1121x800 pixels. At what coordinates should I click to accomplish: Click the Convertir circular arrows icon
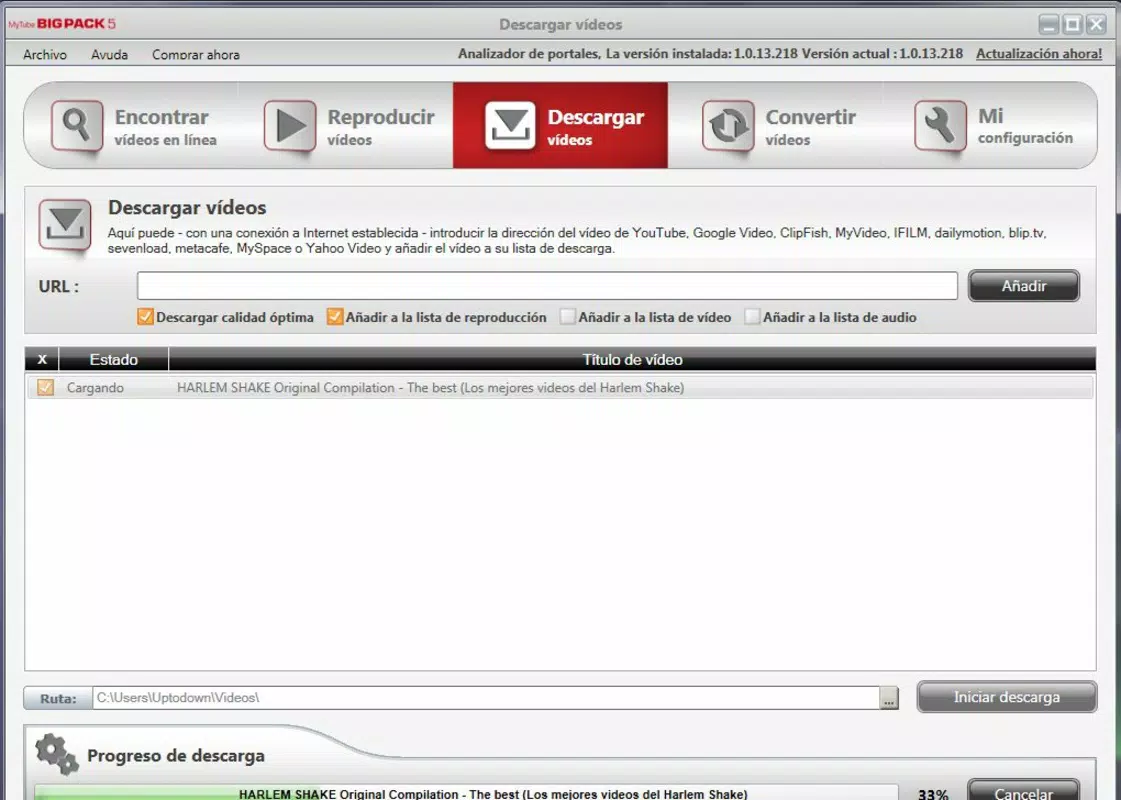coord(728,125)
